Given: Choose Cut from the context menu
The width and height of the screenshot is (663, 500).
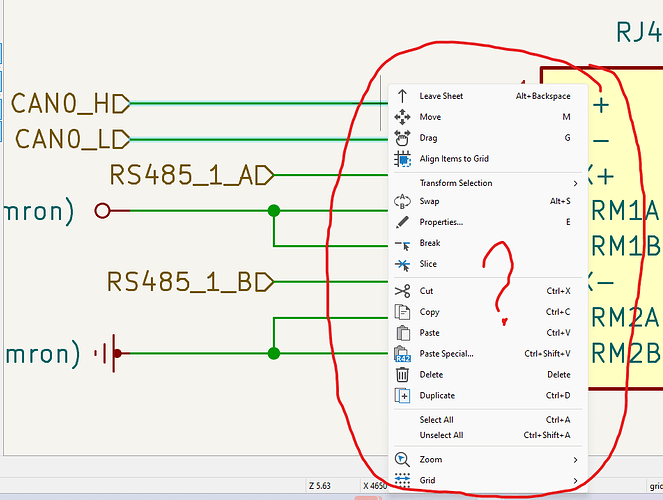Looking at the screenshot, I should (x=488, y=291).
